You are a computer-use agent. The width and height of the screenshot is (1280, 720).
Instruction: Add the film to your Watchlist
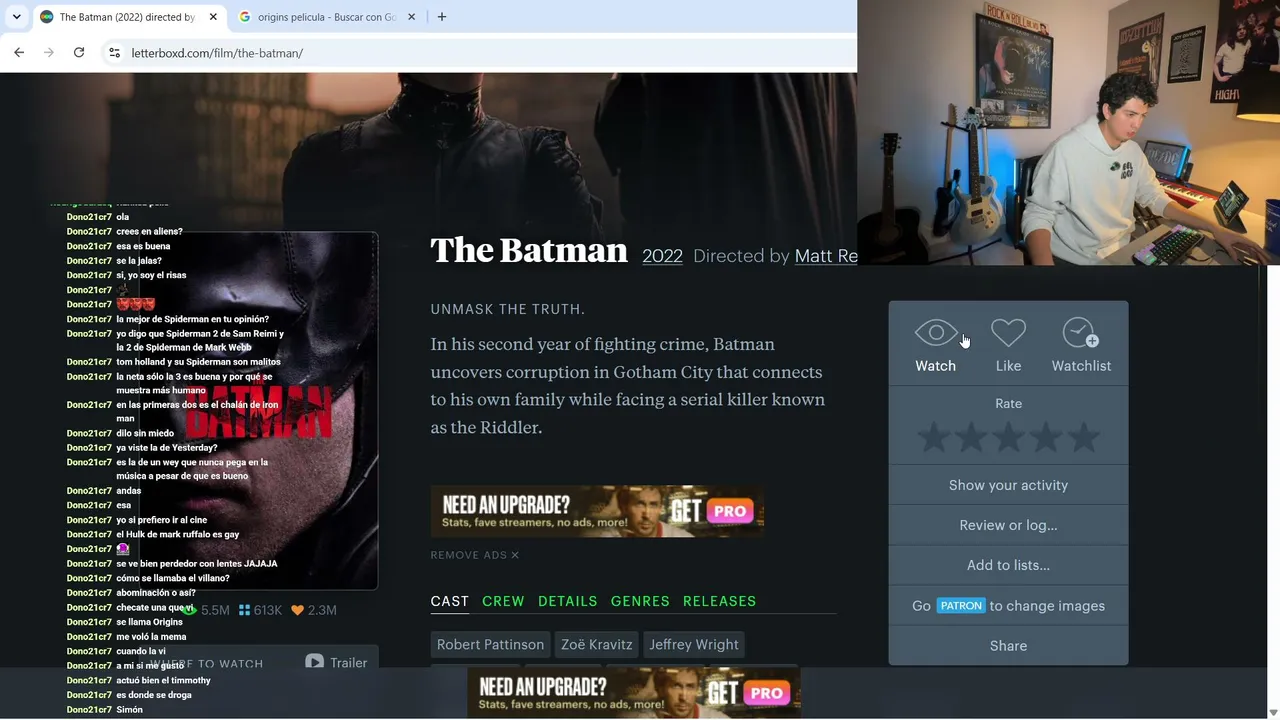coord(1081,345)
